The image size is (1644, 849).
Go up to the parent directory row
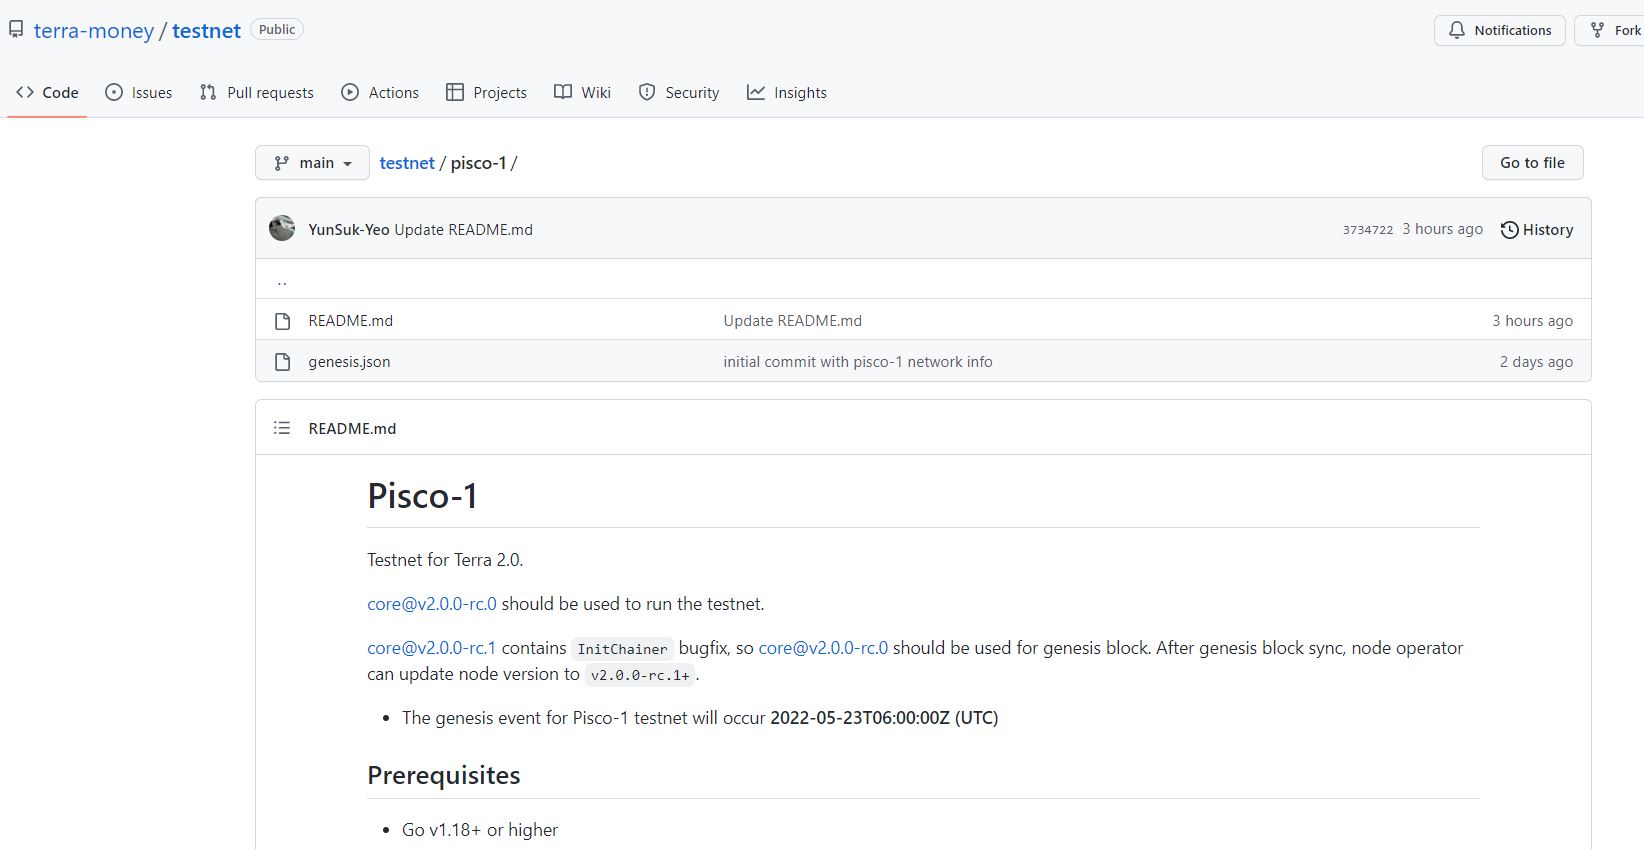[923, 280]
